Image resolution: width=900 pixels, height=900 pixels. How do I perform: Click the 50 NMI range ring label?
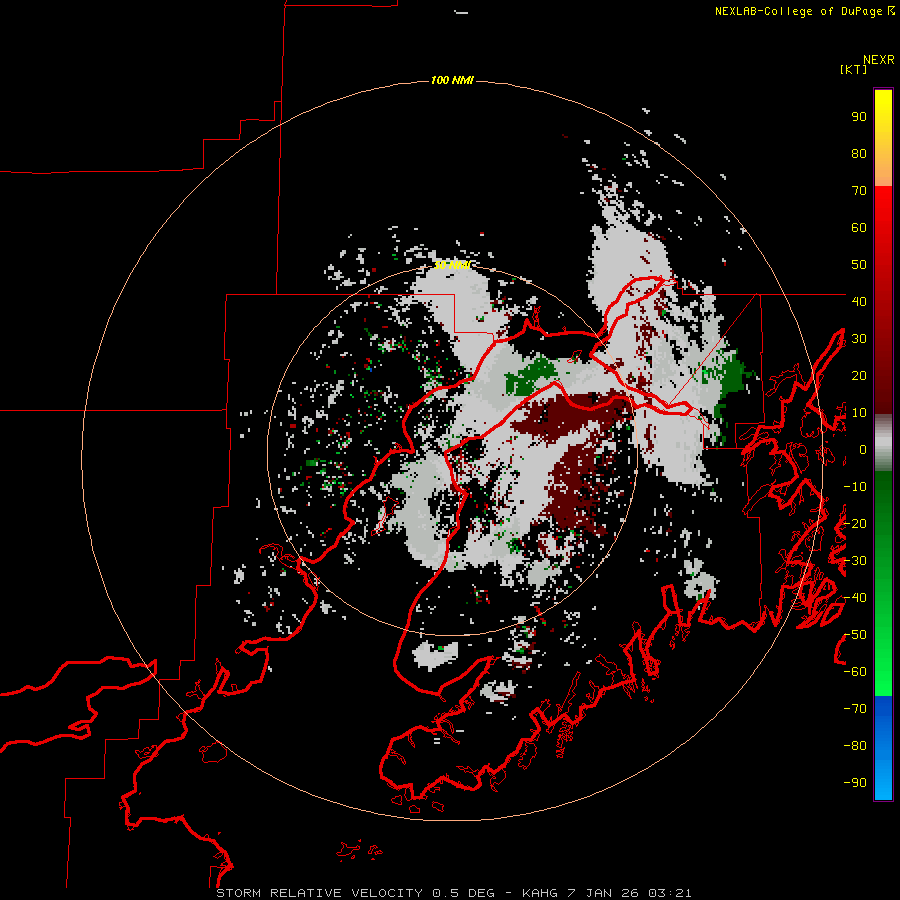point(452,265)
